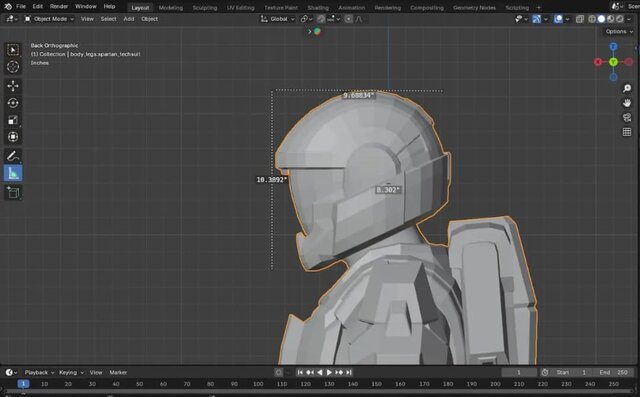The width and height of the screenshot is (640, 397).
Task: Click the Start frame field
Action: click(x=571, y=372)
